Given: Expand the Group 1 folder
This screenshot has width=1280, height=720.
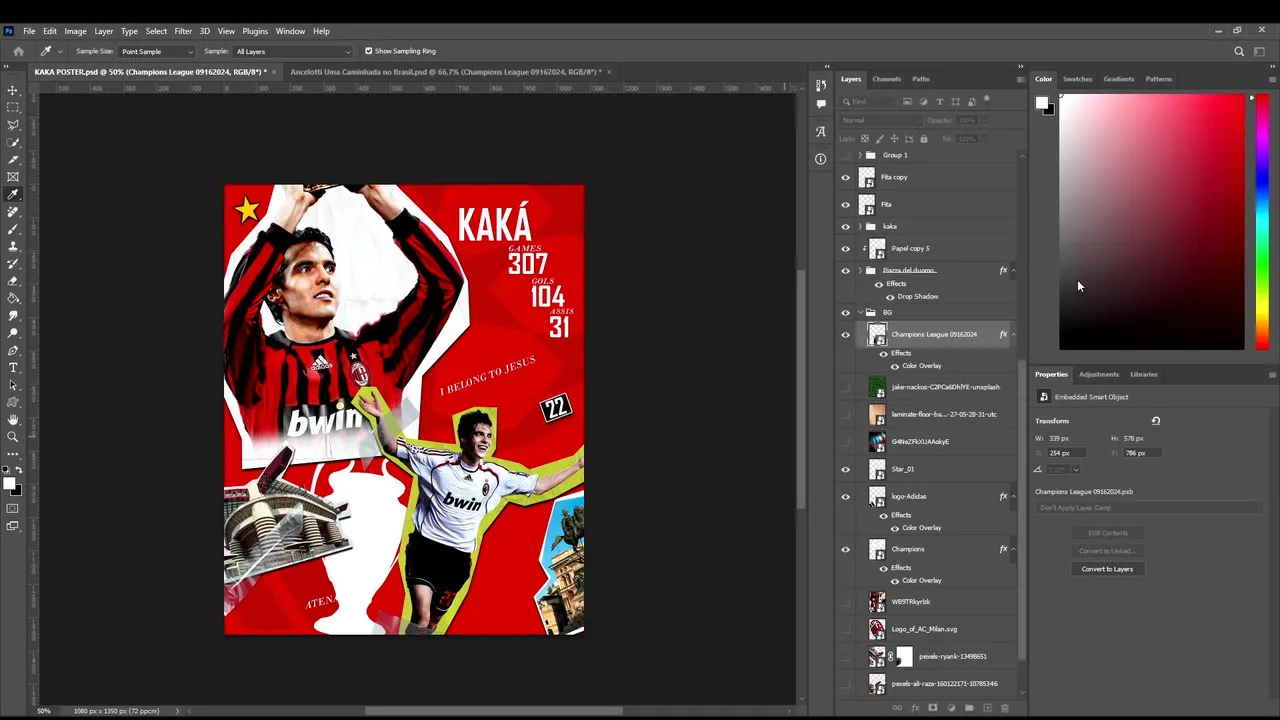Looking at the screenshot, I should [x=859, y=156].
